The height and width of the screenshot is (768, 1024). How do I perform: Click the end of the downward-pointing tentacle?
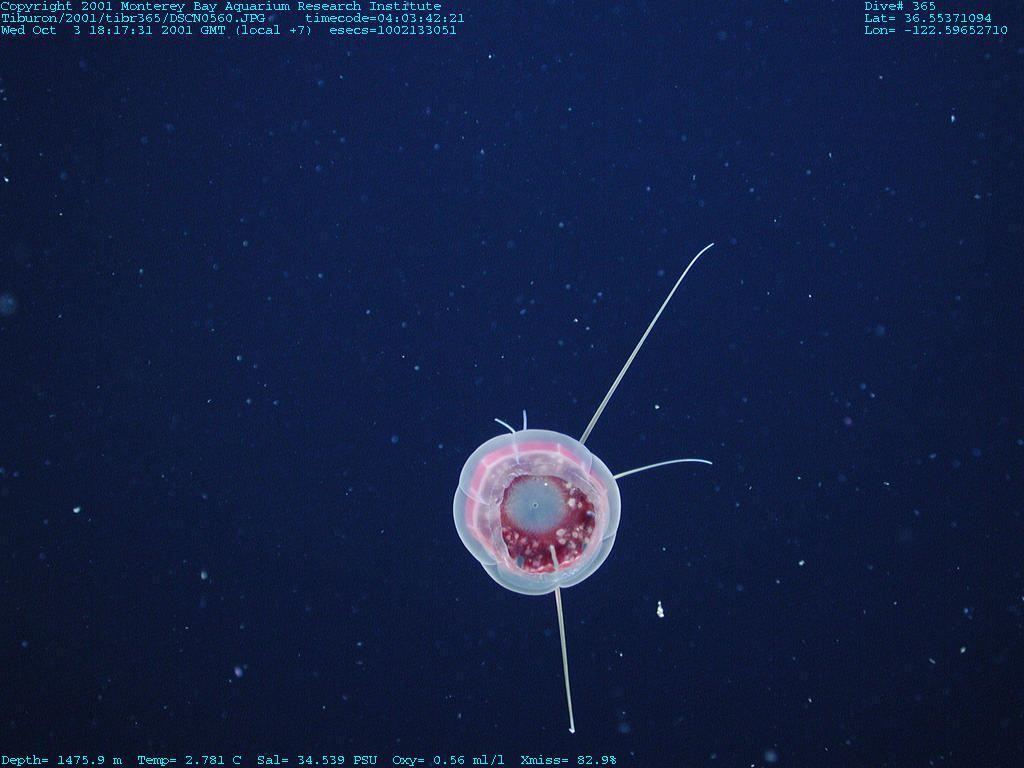[x=572, y=730]
